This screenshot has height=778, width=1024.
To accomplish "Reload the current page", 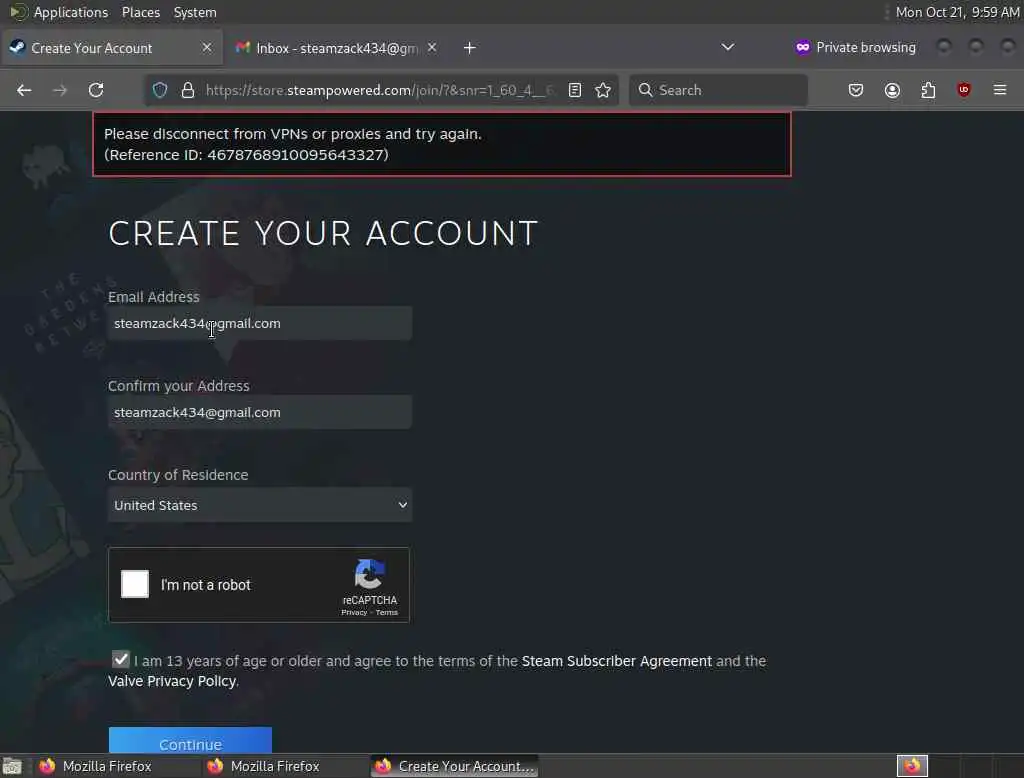I will point(96,90).
